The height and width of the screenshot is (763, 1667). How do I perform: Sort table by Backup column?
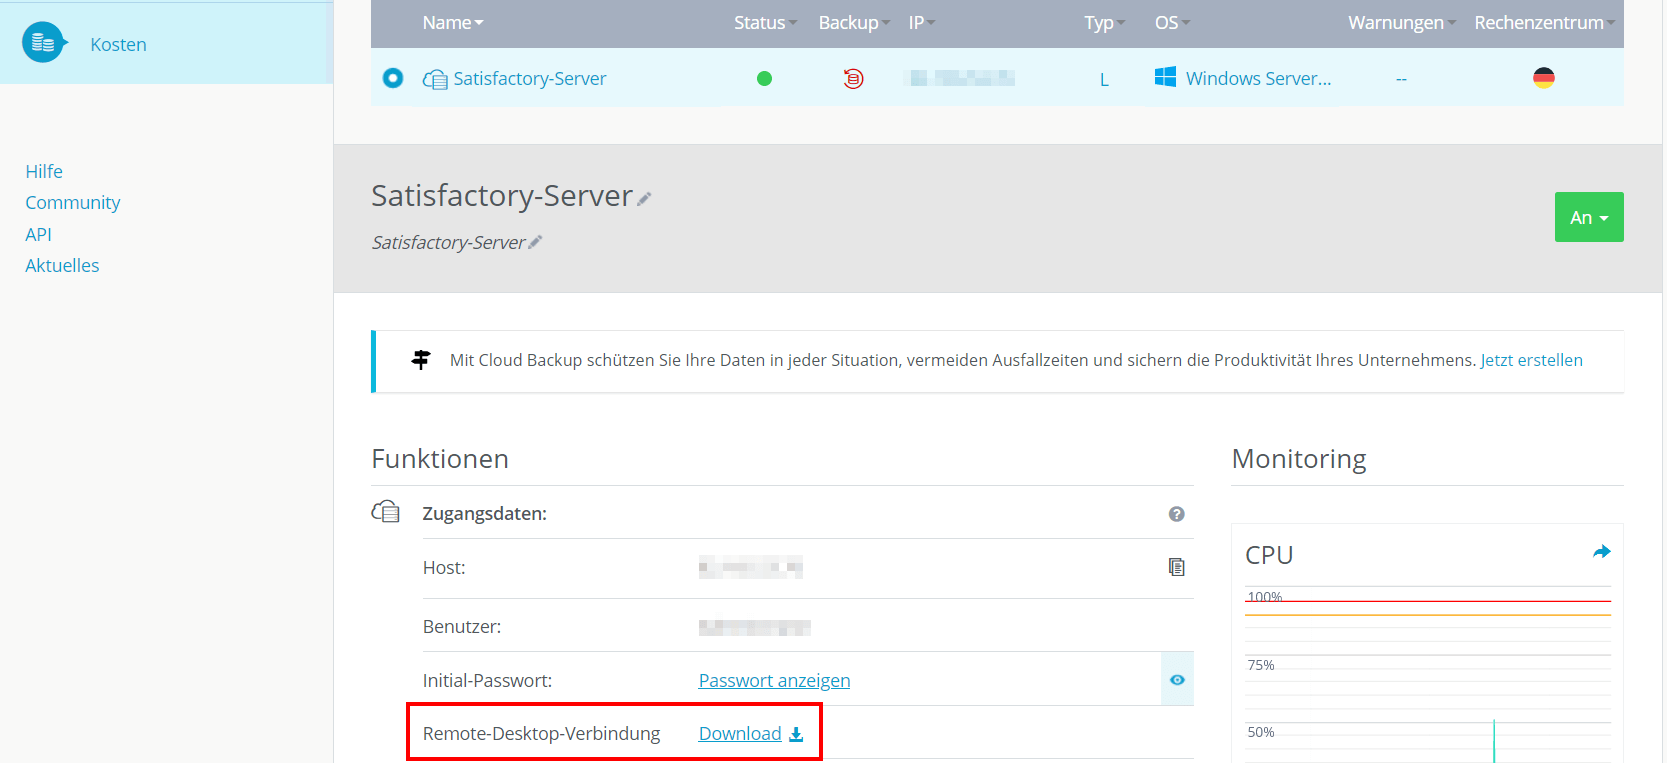coord(854,22)
